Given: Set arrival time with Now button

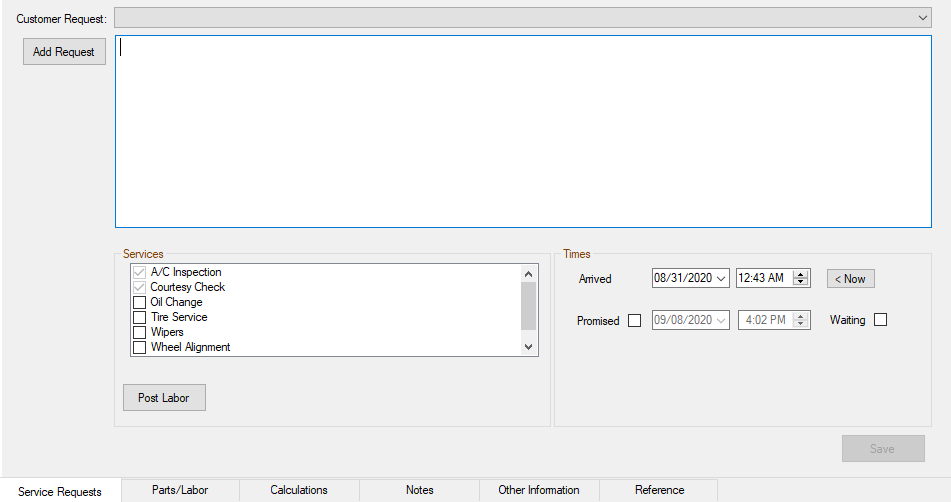Looking at the screenshot, I should pyautogui.click(x=850, y=279).
